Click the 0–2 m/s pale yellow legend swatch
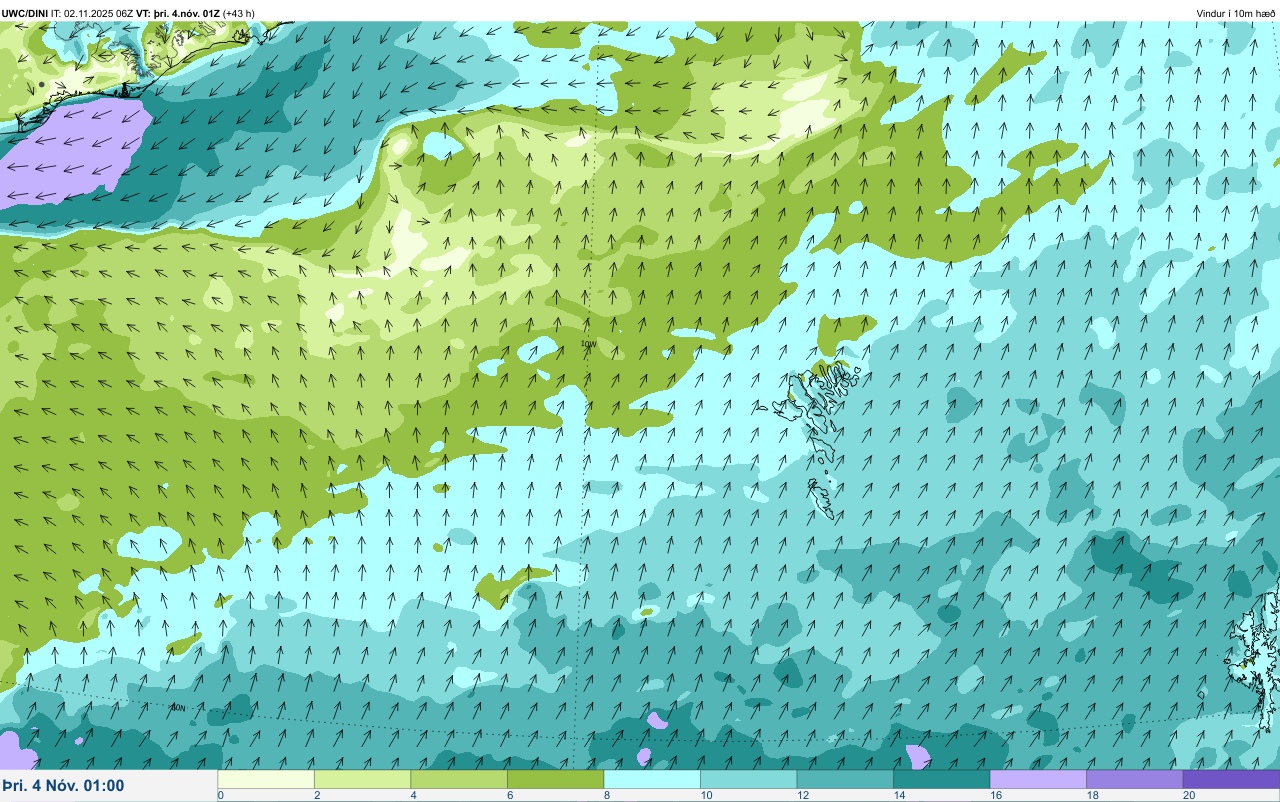This screenshot has height=802, width=1280. coord(266,779)
